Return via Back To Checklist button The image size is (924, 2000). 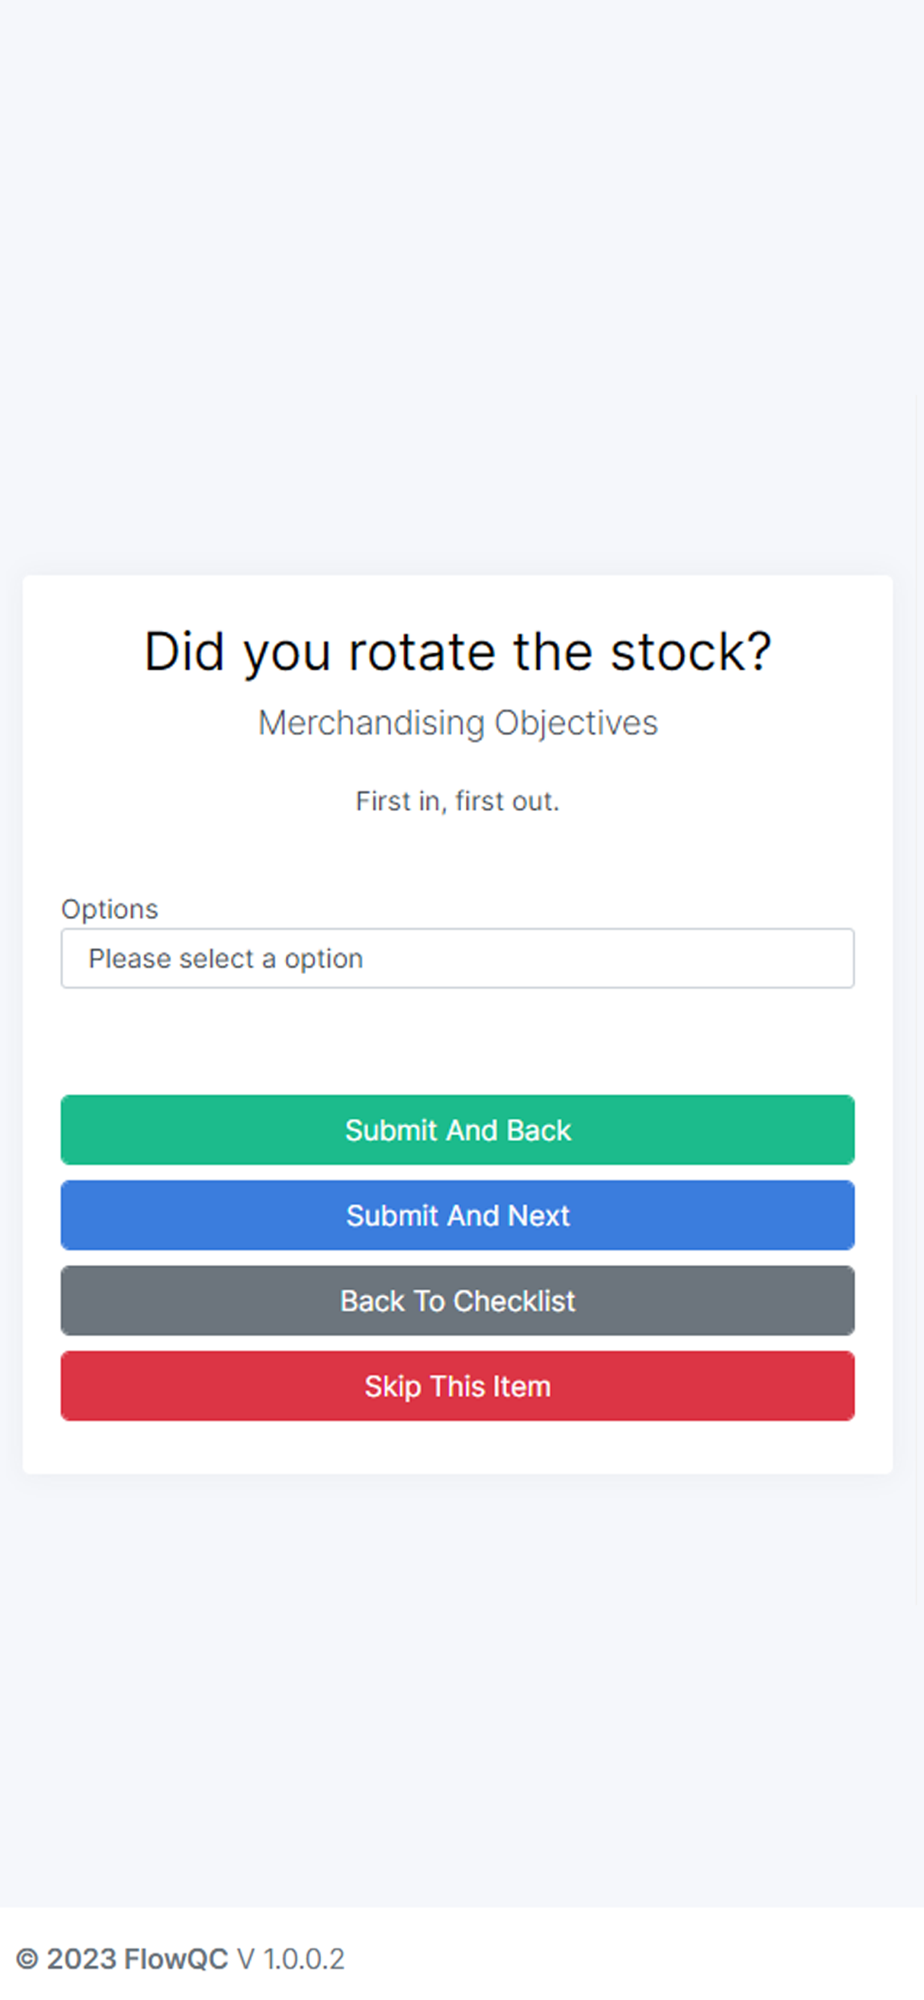point(457,1301)
